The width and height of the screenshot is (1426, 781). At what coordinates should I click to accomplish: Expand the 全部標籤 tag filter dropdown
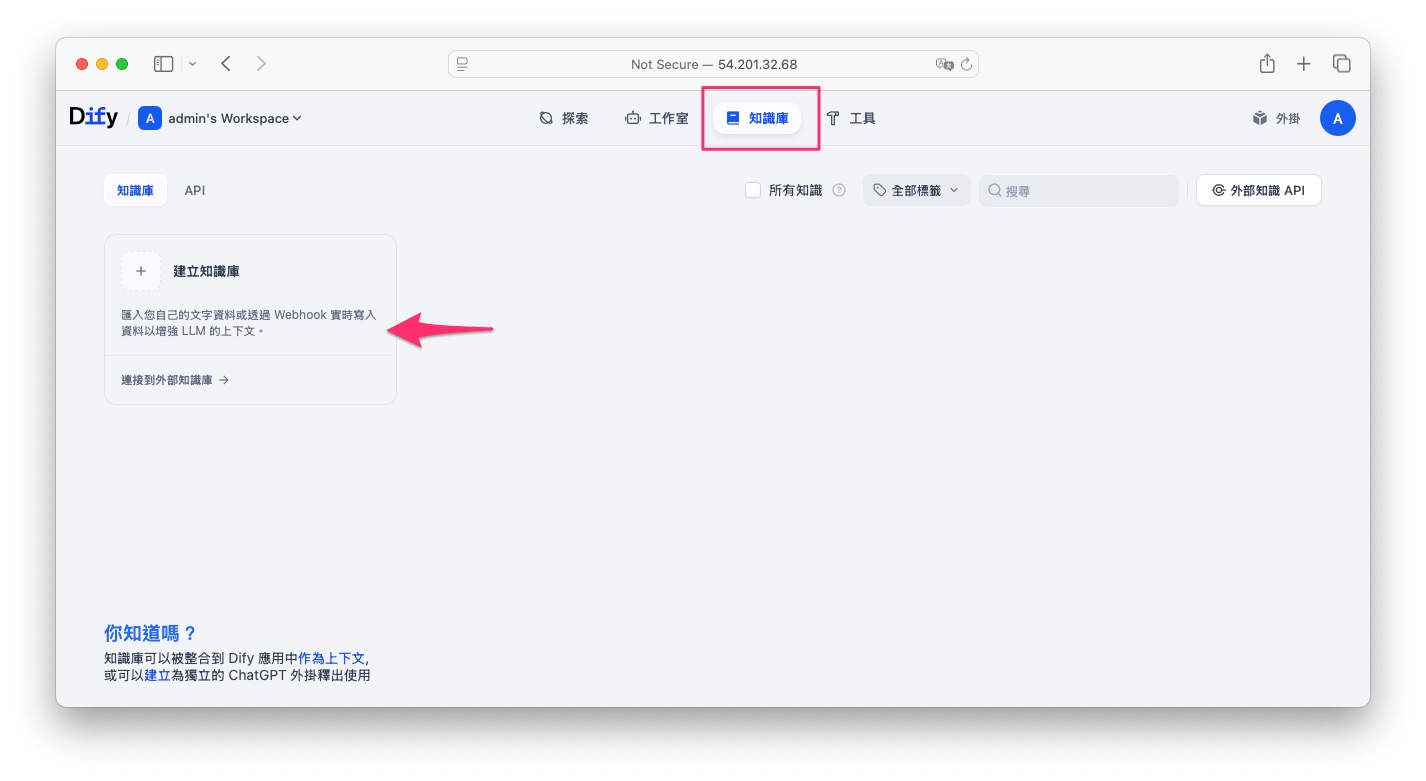click(916, 190)
